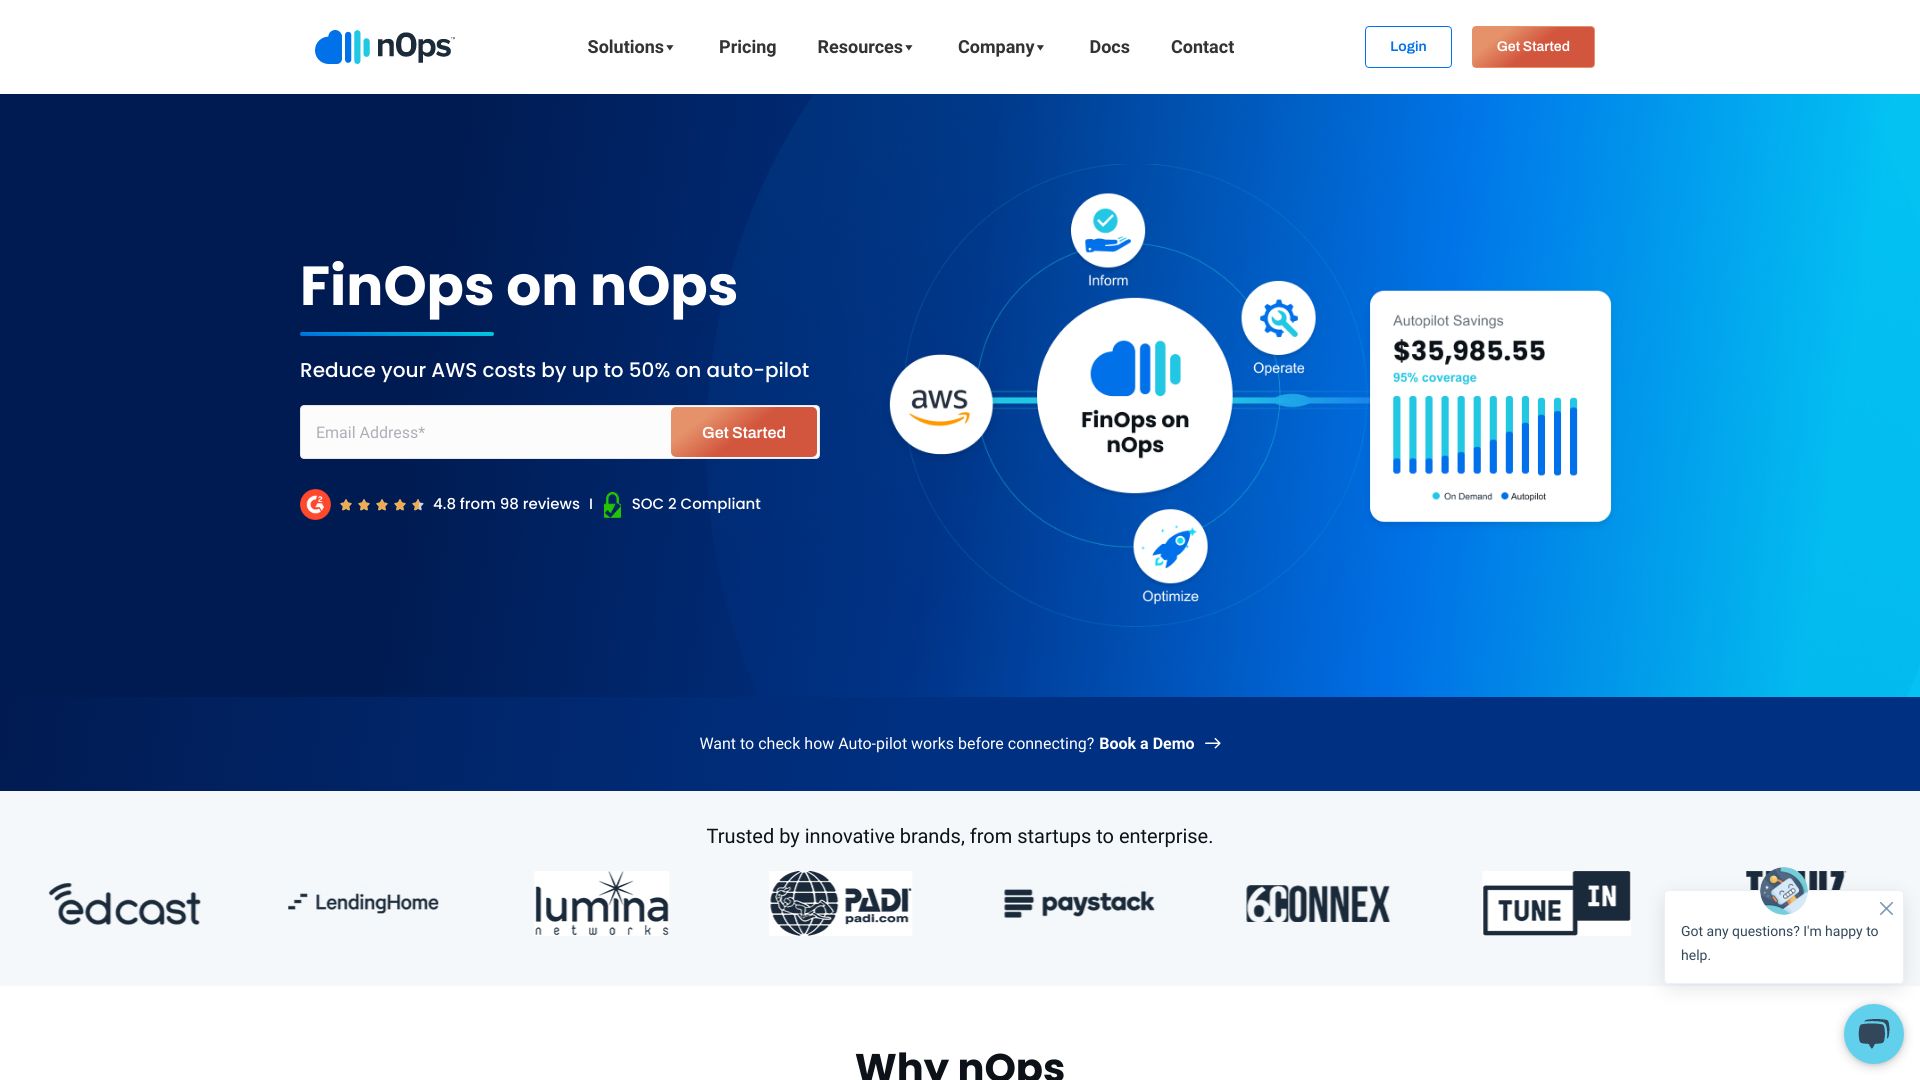Go to the Docs section
The height and width of the screenshot is (1080, 1920).
pos(1109,46)
